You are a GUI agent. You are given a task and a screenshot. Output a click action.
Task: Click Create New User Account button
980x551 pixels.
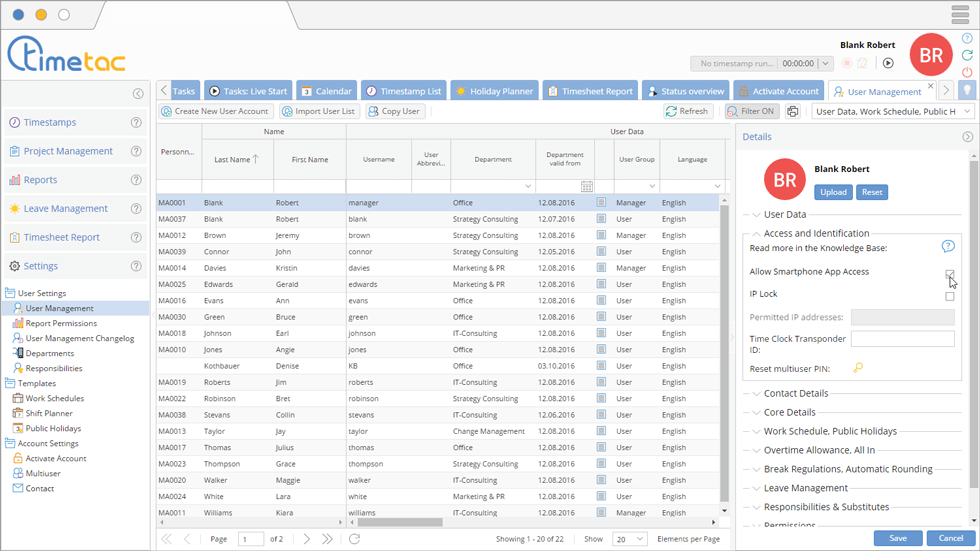click(x=215, y=112)
